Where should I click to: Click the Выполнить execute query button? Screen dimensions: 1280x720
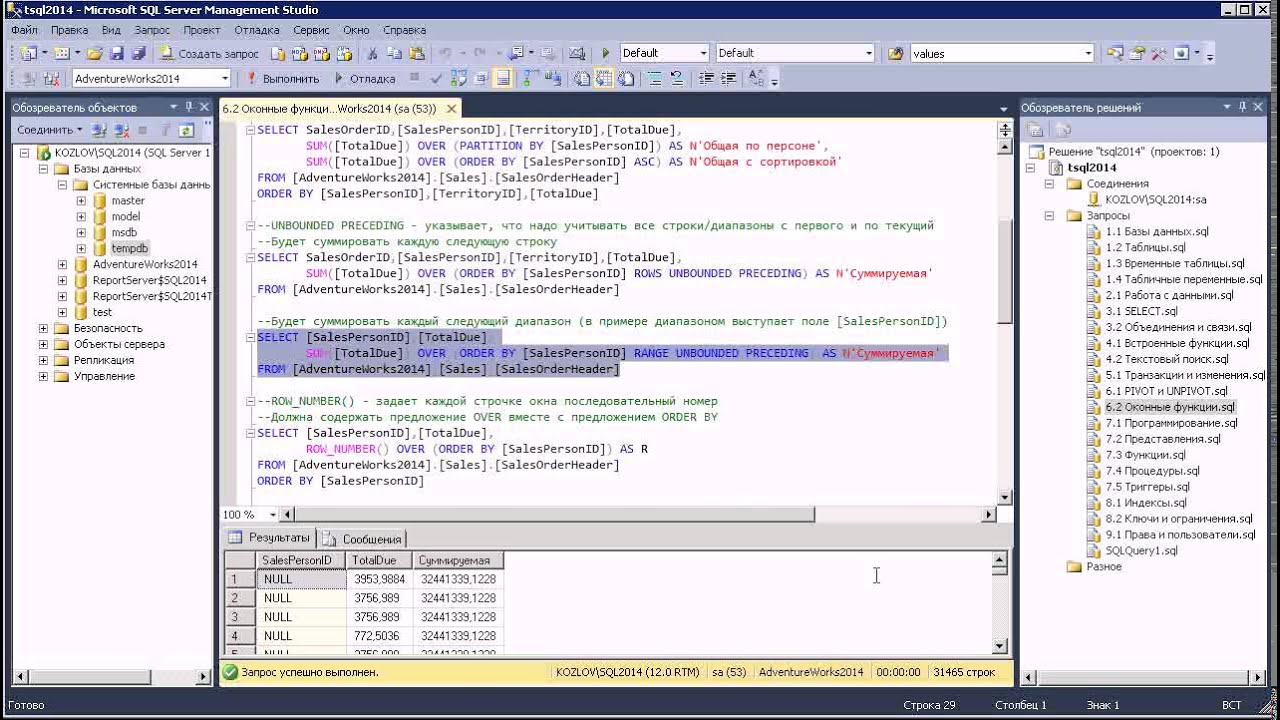283,78
